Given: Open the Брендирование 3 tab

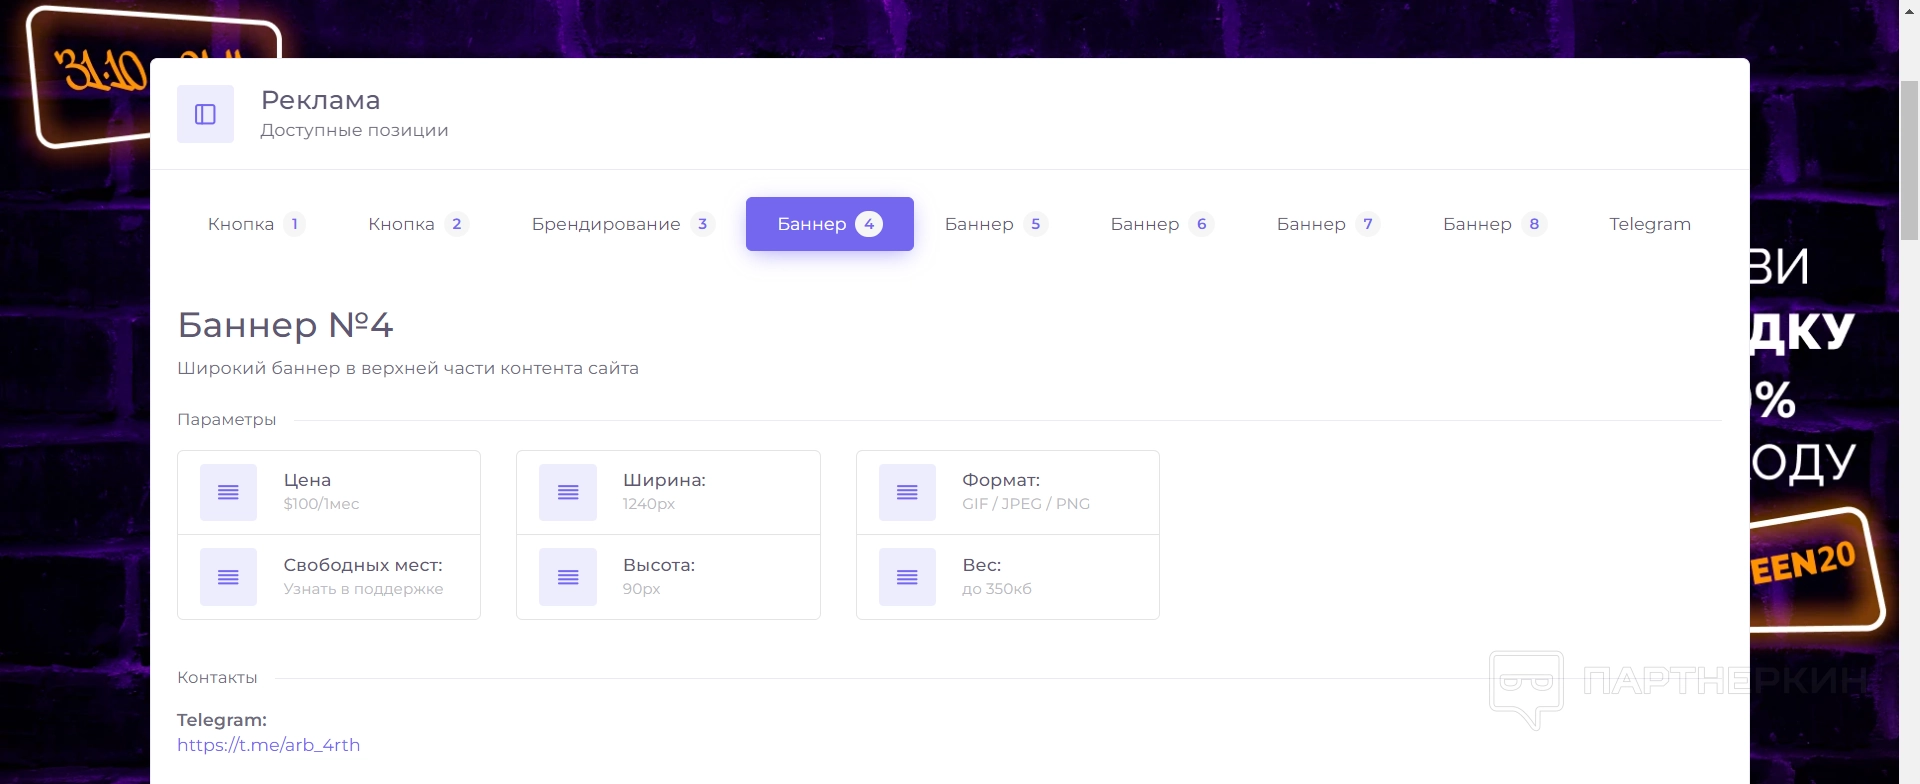Looking at the screenshot, I should tap(622, 224).
